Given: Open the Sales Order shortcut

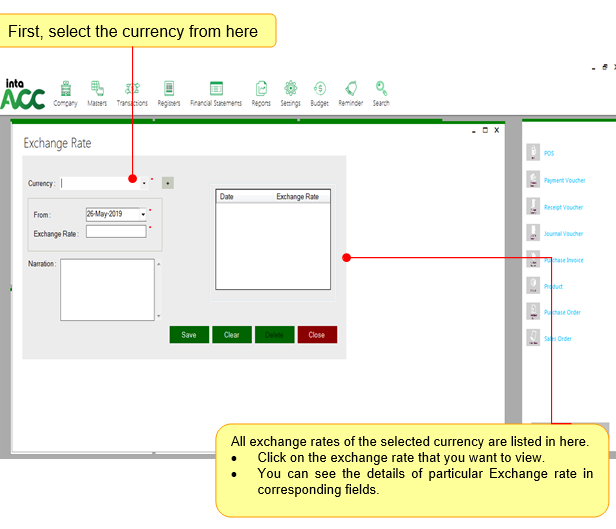Looking at the screenshot, I should click(x=557, y=339).
